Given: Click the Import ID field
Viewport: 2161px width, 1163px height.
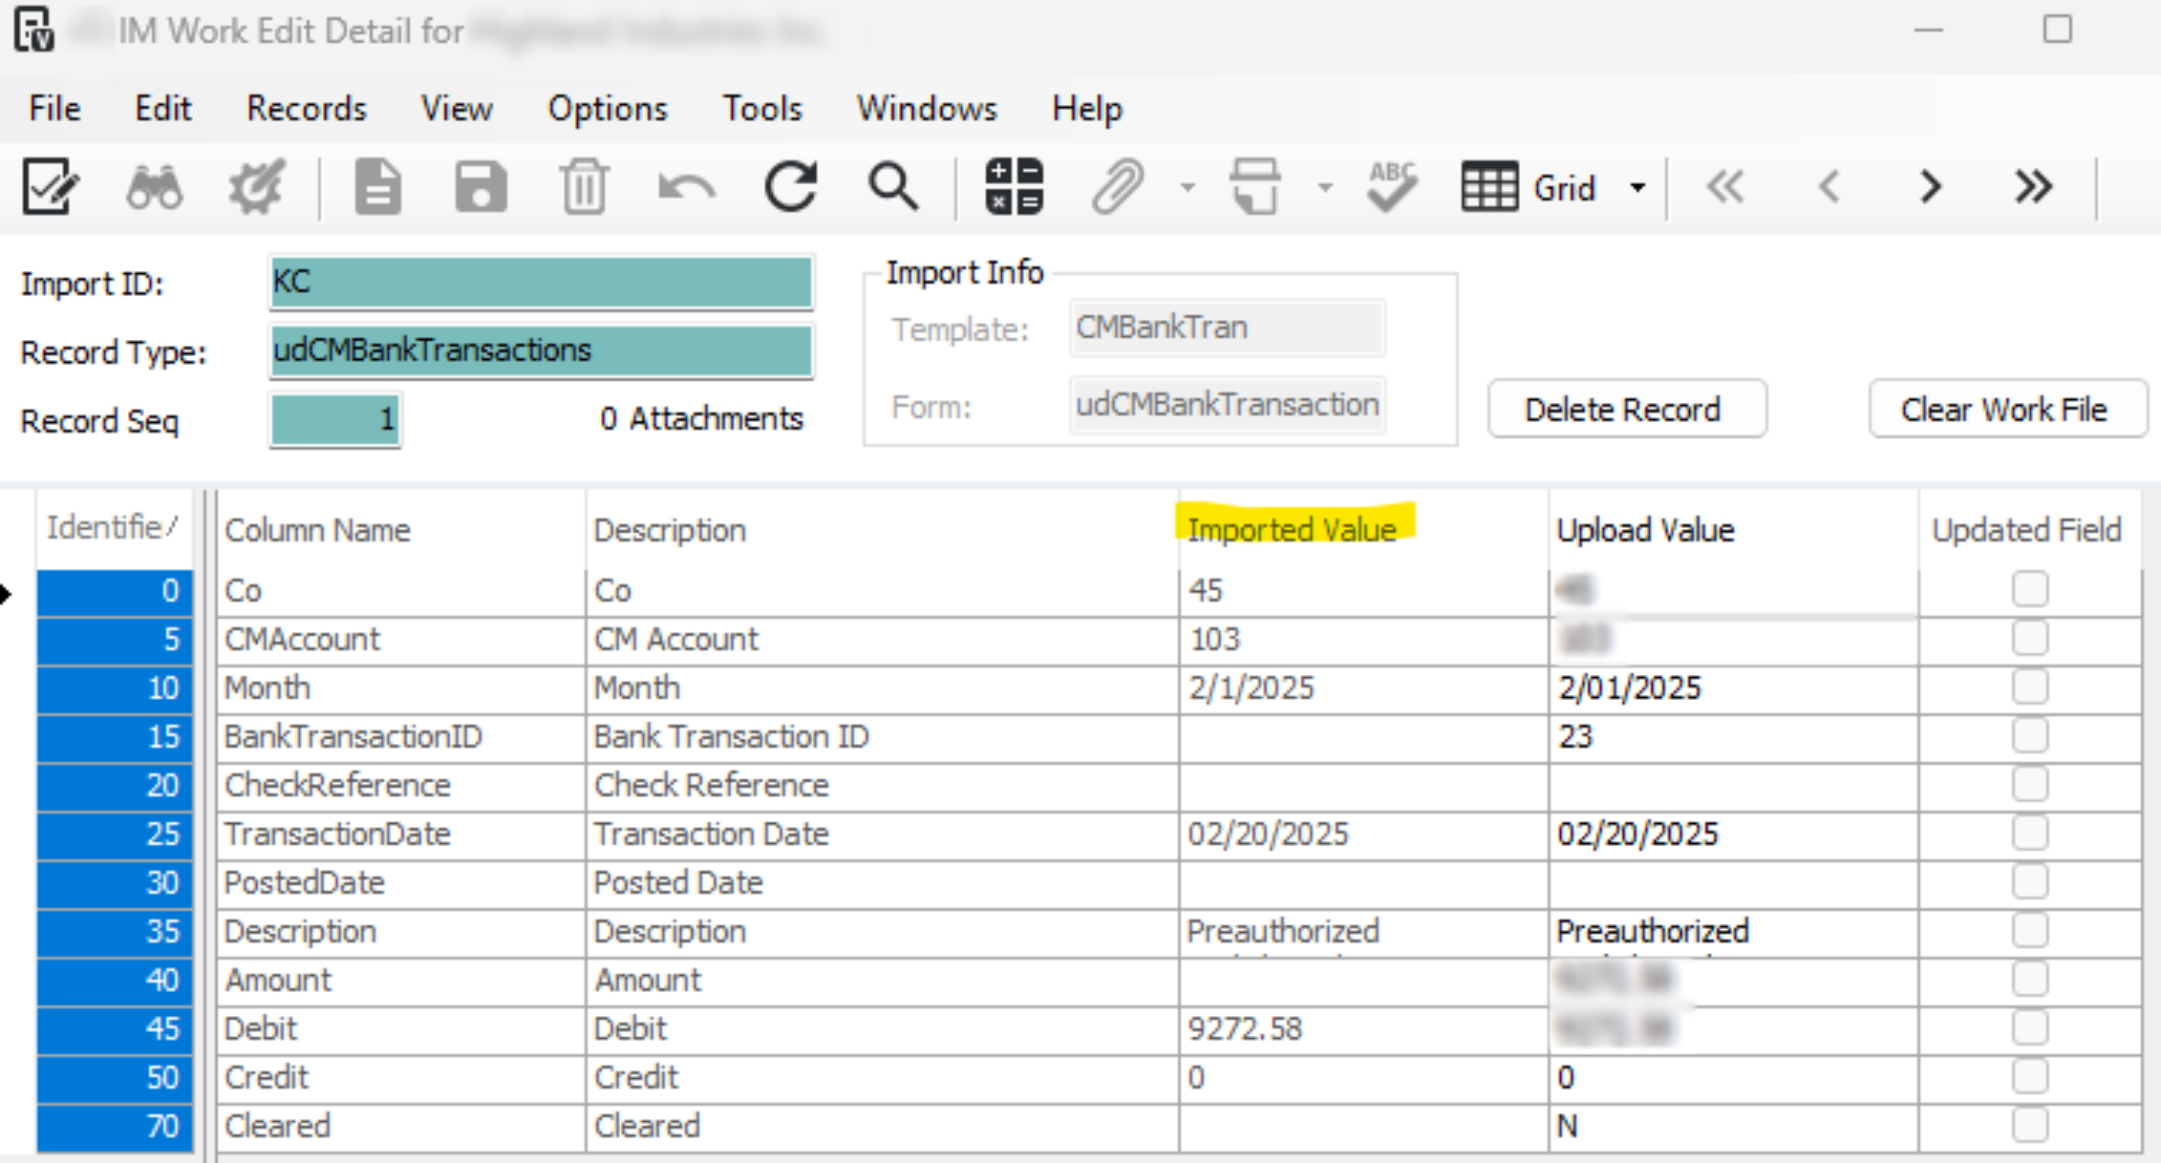Looking at the screenshot, I should click(x=541, y=283).
